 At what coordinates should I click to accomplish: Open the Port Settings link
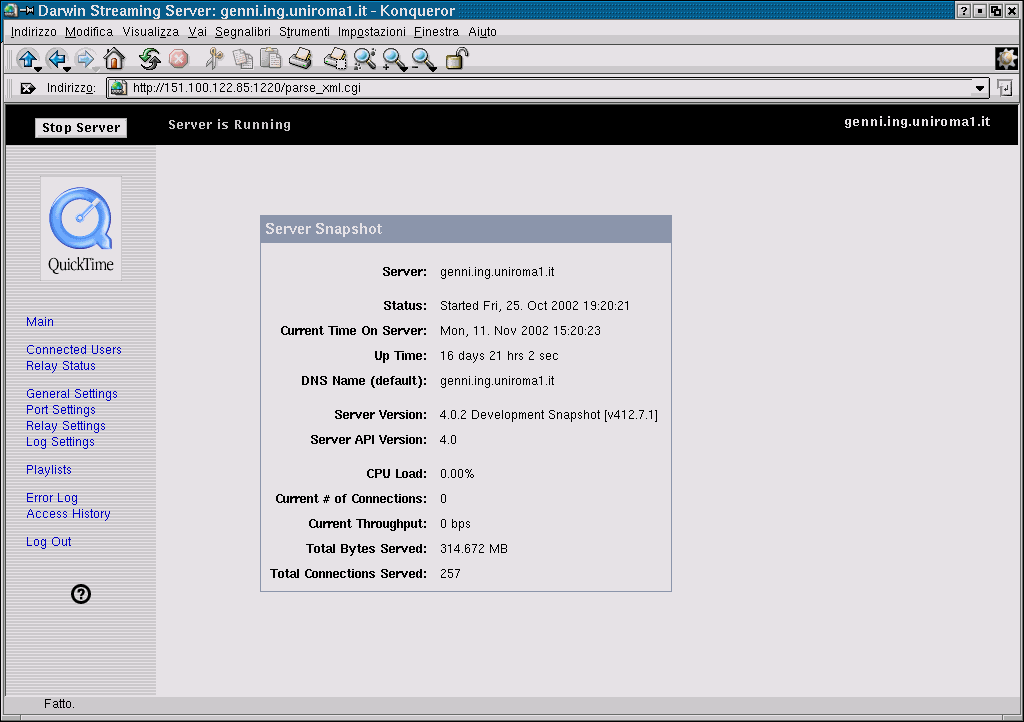pyautogui.click(x=61, y=410)
